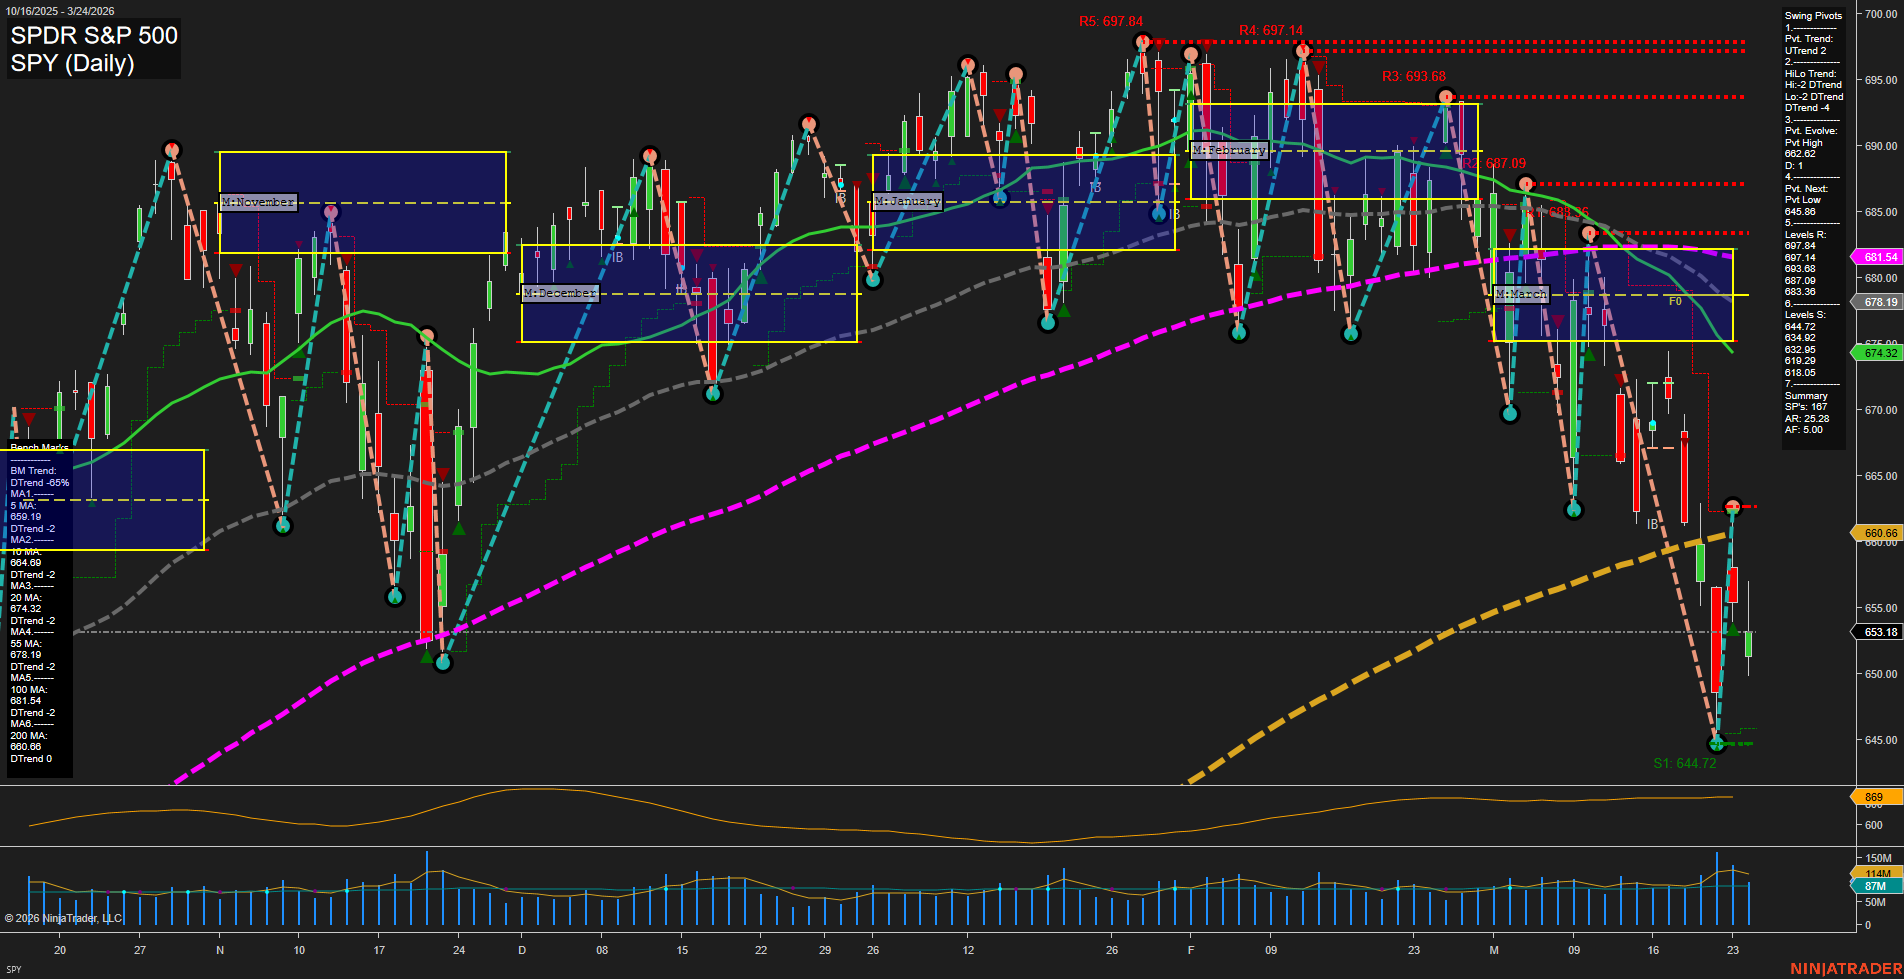Click the SPDR S&P 500 SPY (Daily) title

tap(94, 49)
